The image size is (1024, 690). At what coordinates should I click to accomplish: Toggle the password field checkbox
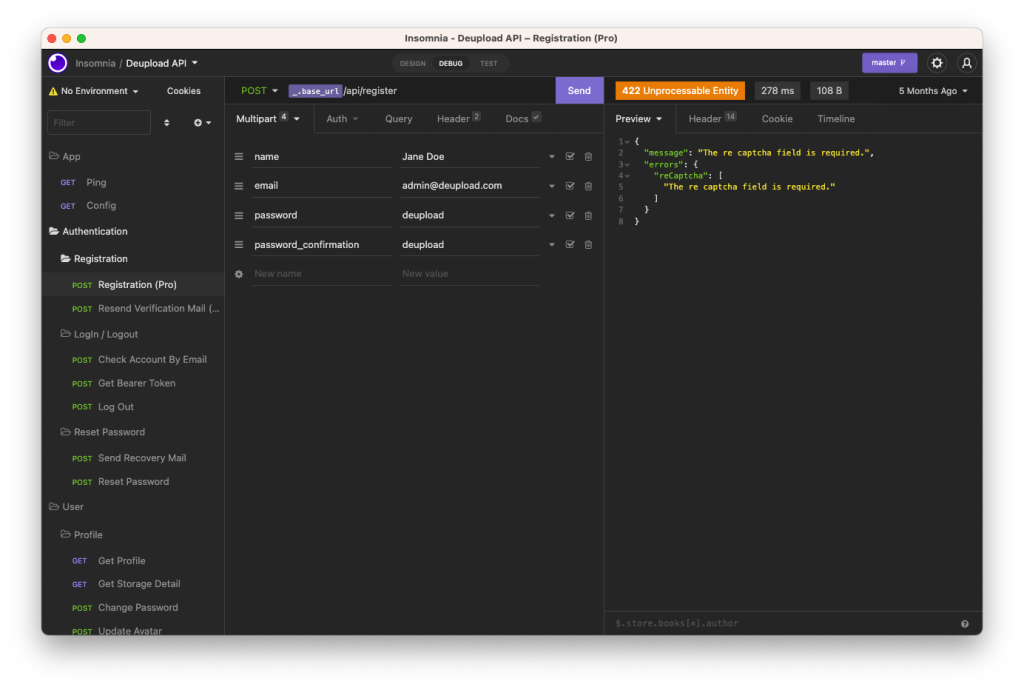[x=570, y=216]
